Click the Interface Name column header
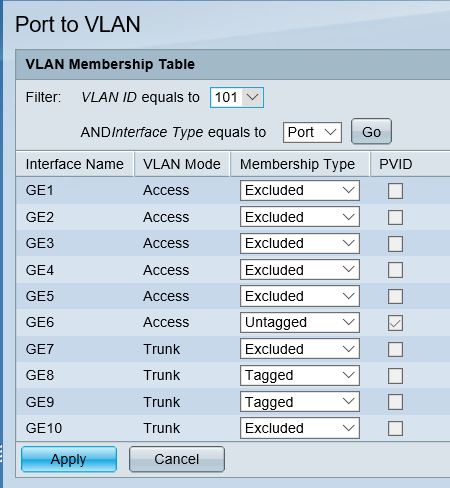 tap(75, 164)
